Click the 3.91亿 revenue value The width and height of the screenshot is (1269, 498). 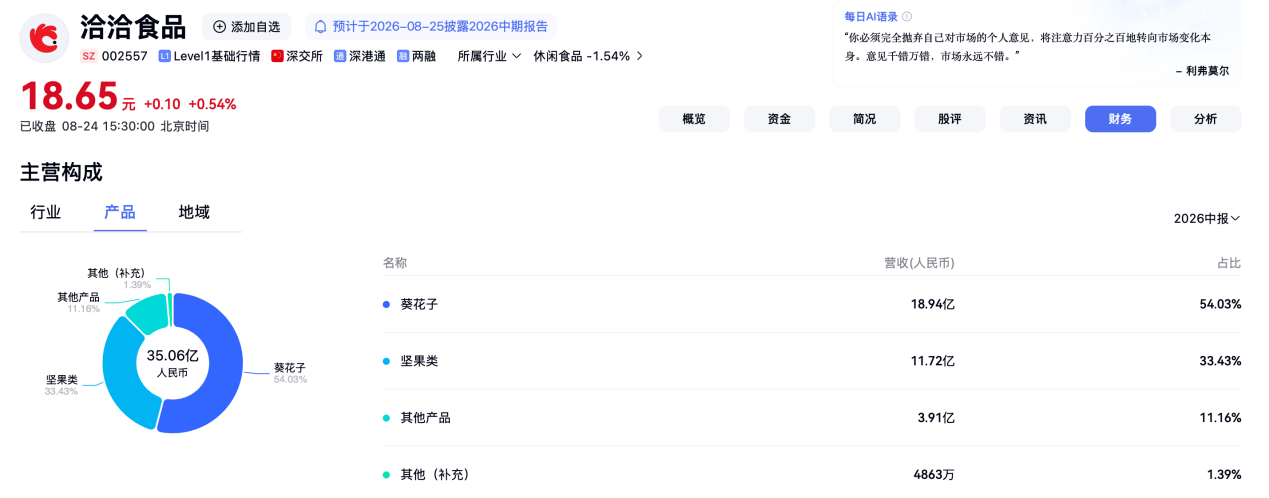[936, 417]
